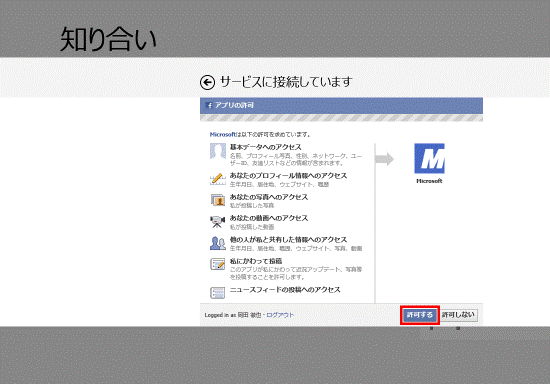Click the 他の人が私と共有した情報へのアクセス heading
The image size is (550, 384).
[288, 240]
